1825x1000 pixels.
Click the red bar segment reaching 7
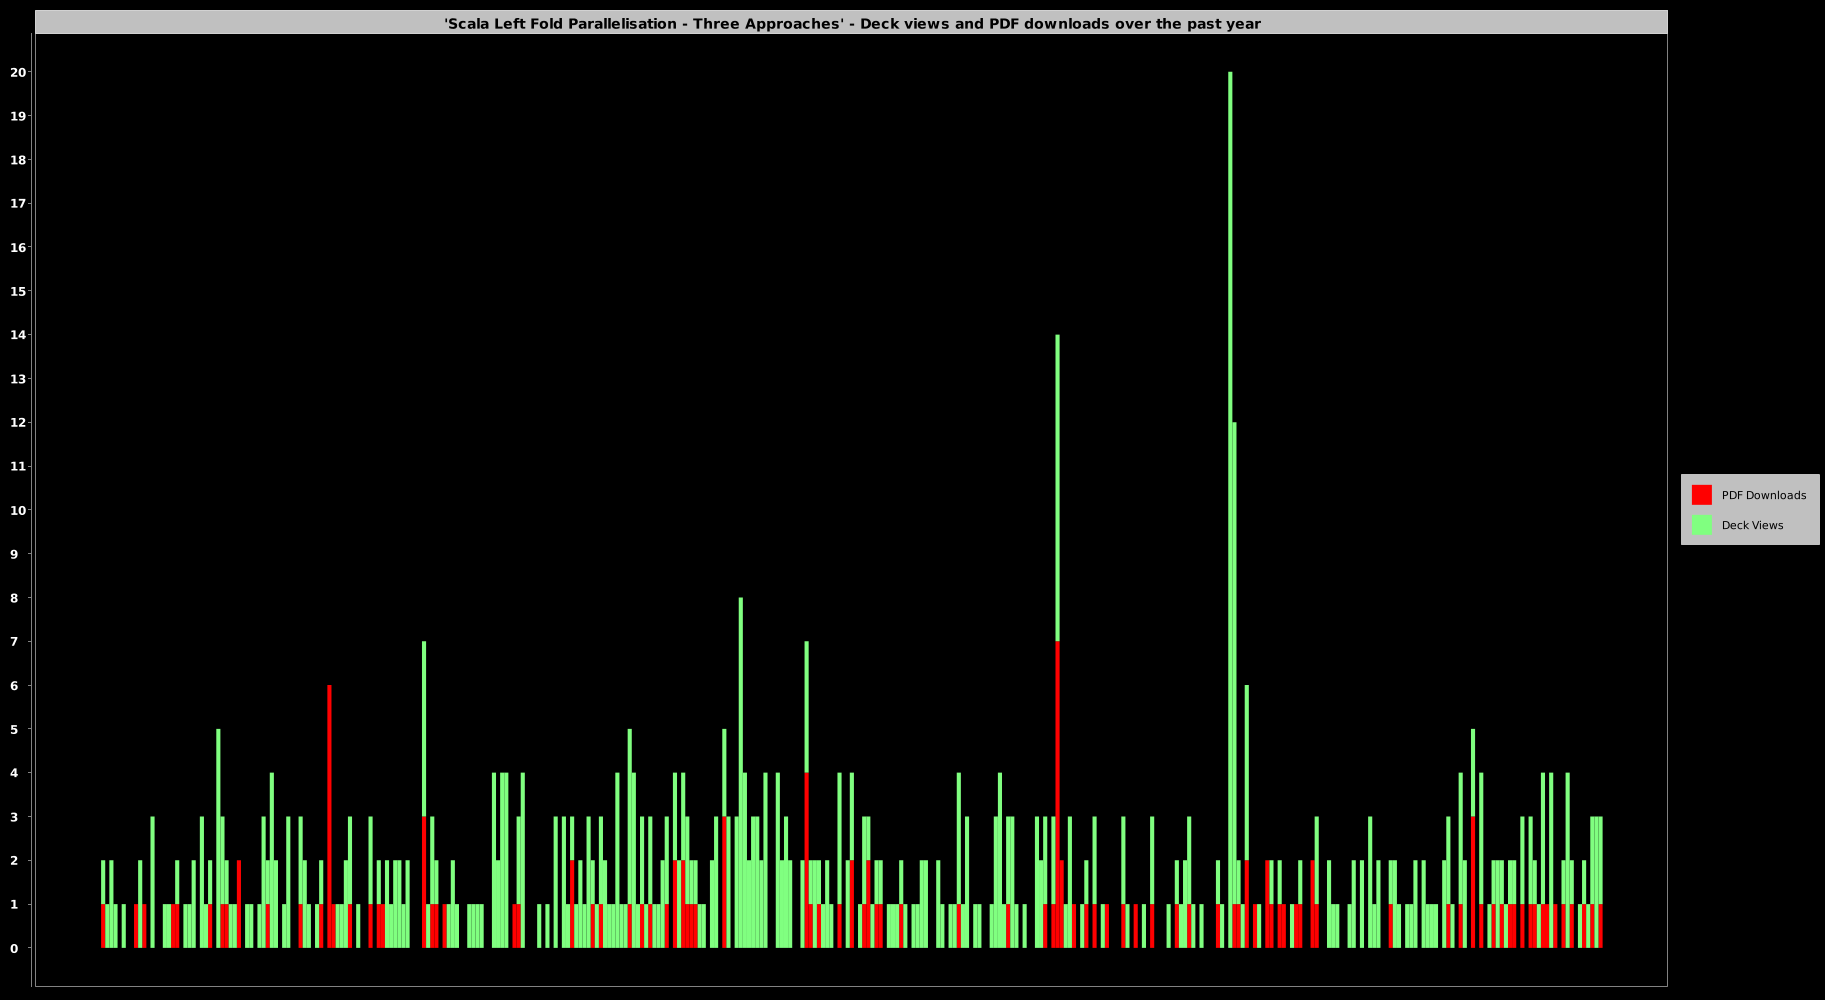point(1057,795)
